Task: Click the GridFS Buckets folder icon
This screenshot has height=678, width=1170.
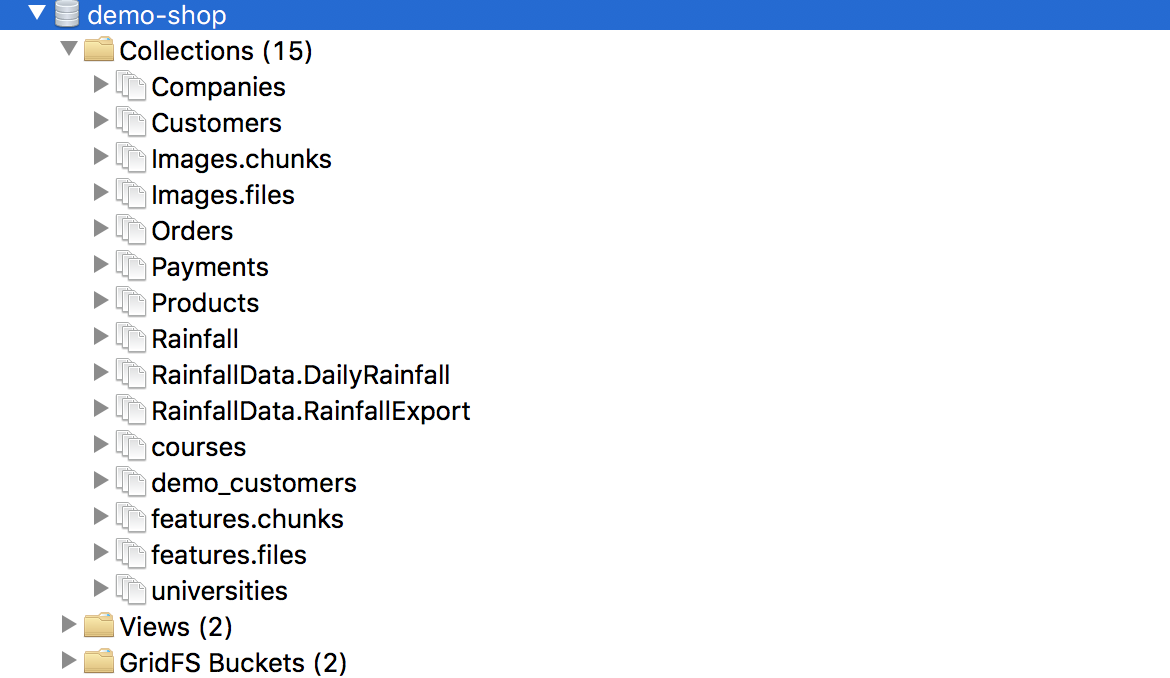Action: pyautogui.click(x=99, y=662)
